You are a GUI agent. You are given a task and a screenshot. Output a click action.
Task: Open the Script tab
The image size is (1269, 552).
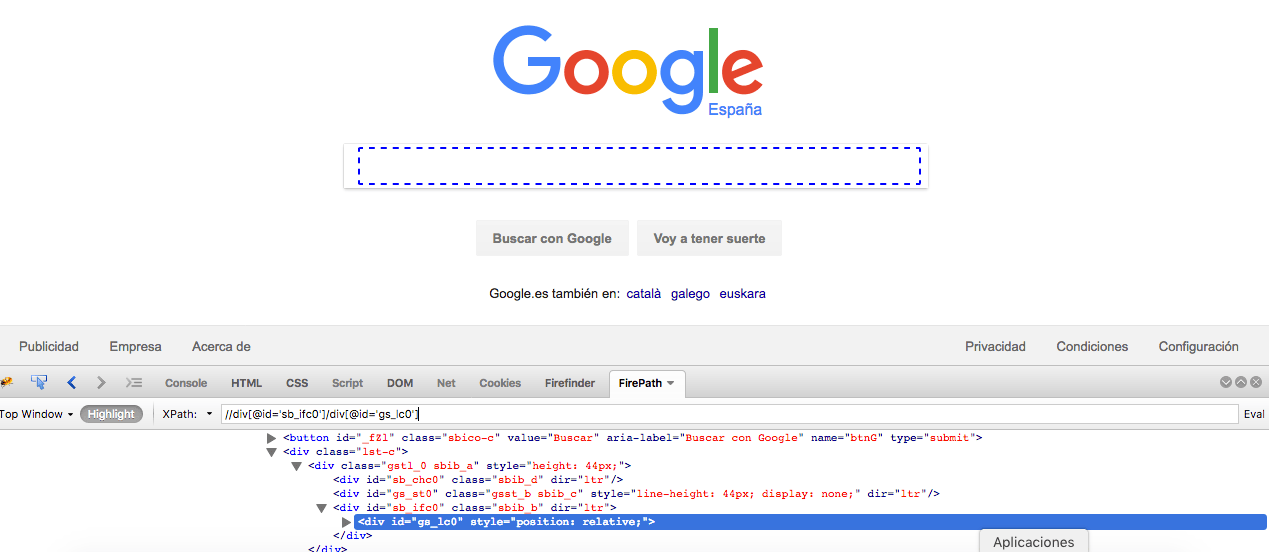(347, 383)
